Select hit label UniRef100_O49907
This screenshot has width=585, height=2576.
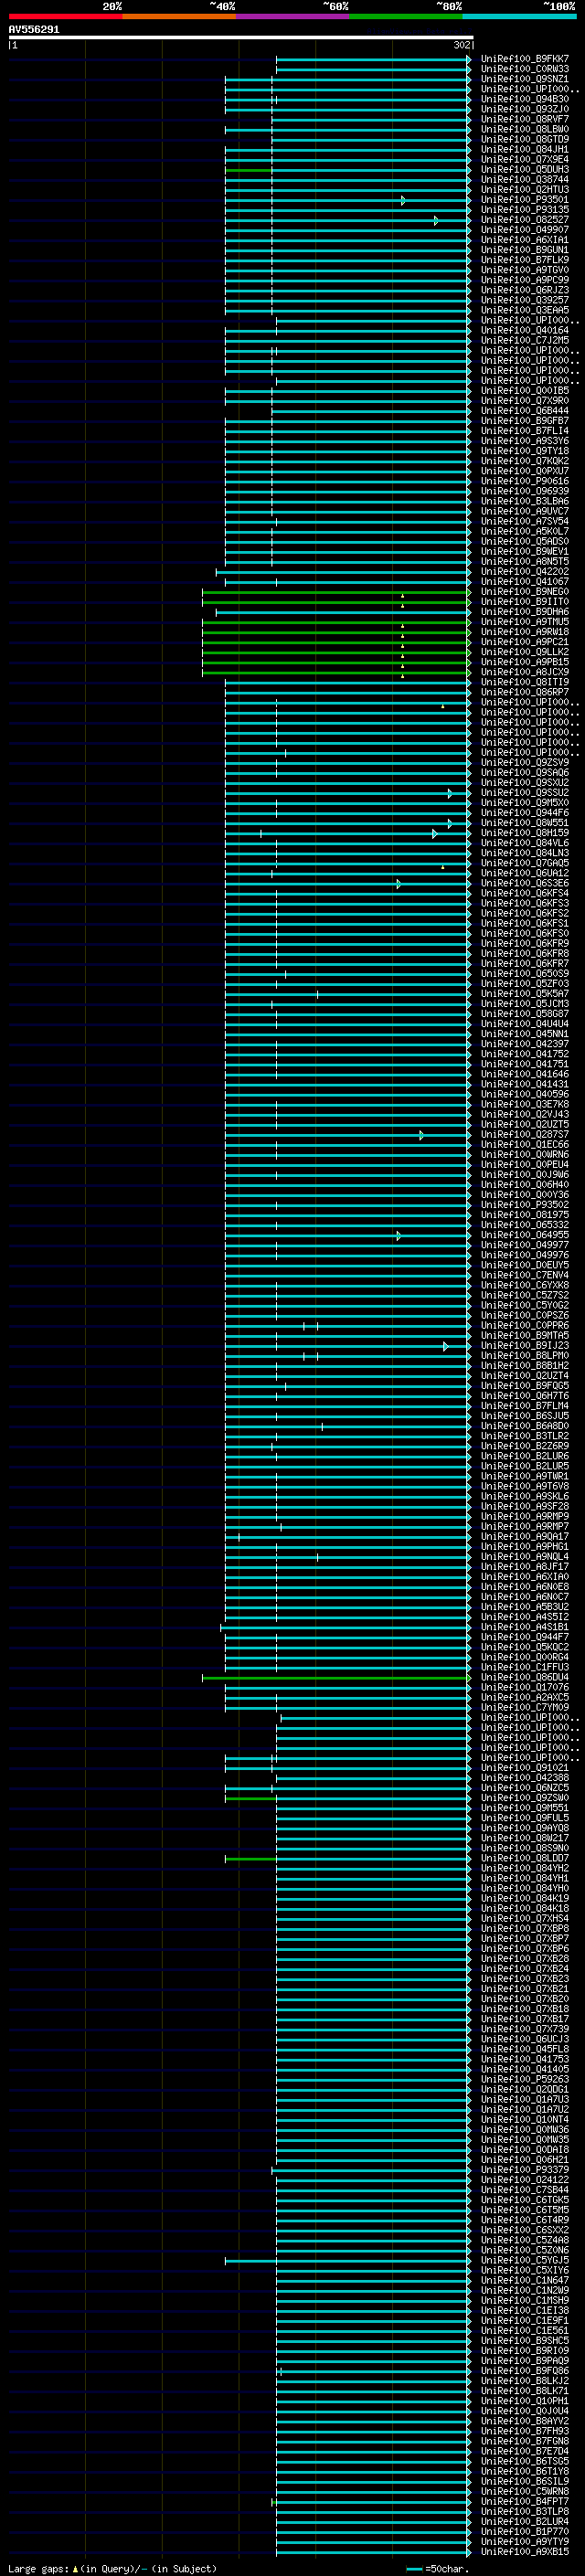pyautogui.click(x=525, y=230)
